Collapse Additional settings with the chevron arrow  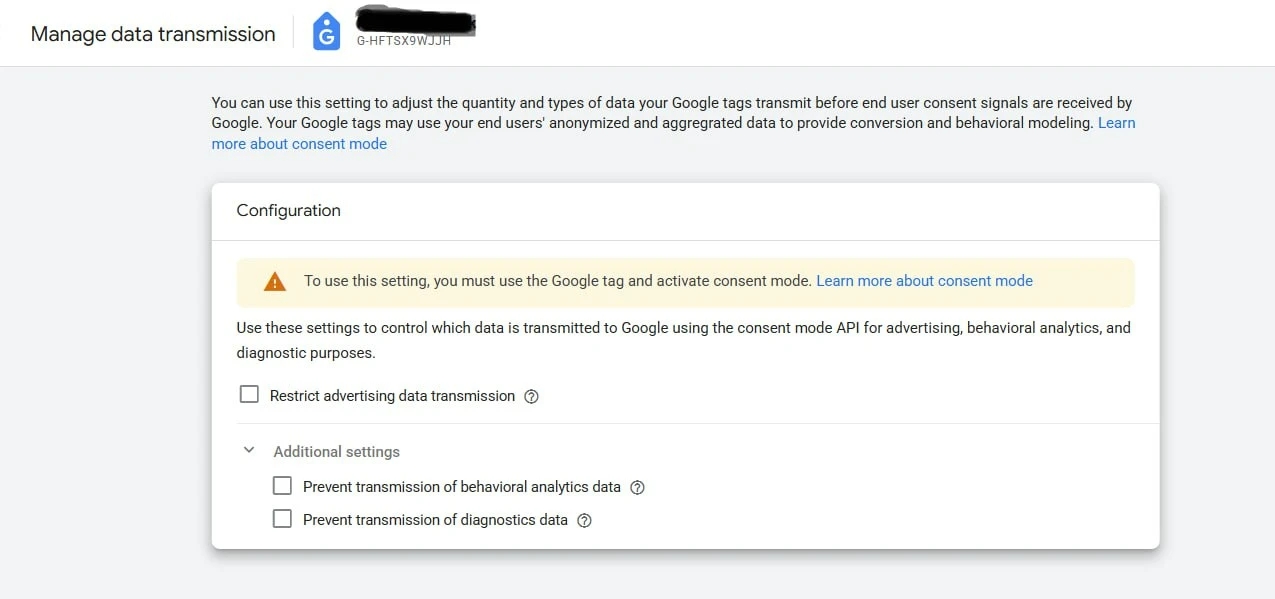click(x=249, y=451)
